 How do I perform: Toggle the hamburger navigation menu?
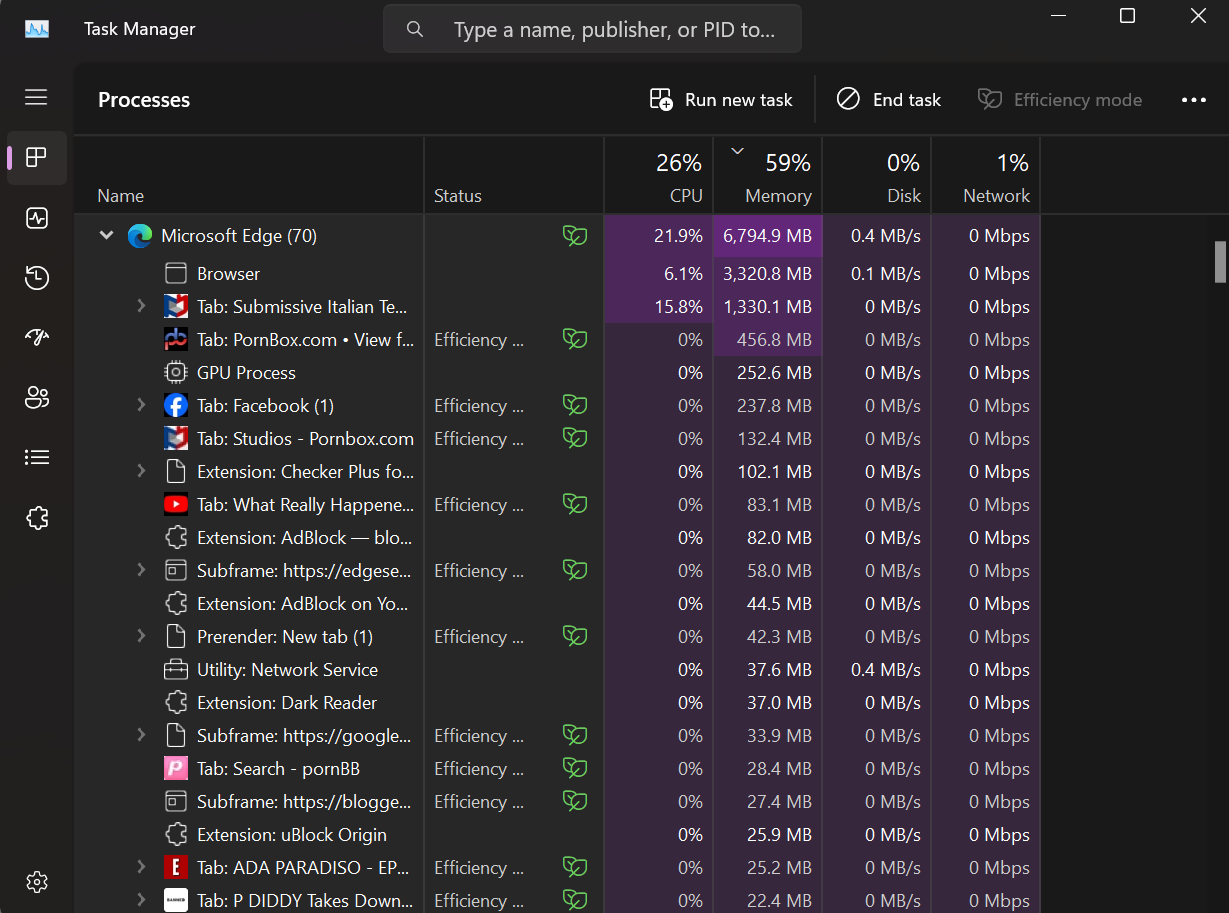point(37,97)
